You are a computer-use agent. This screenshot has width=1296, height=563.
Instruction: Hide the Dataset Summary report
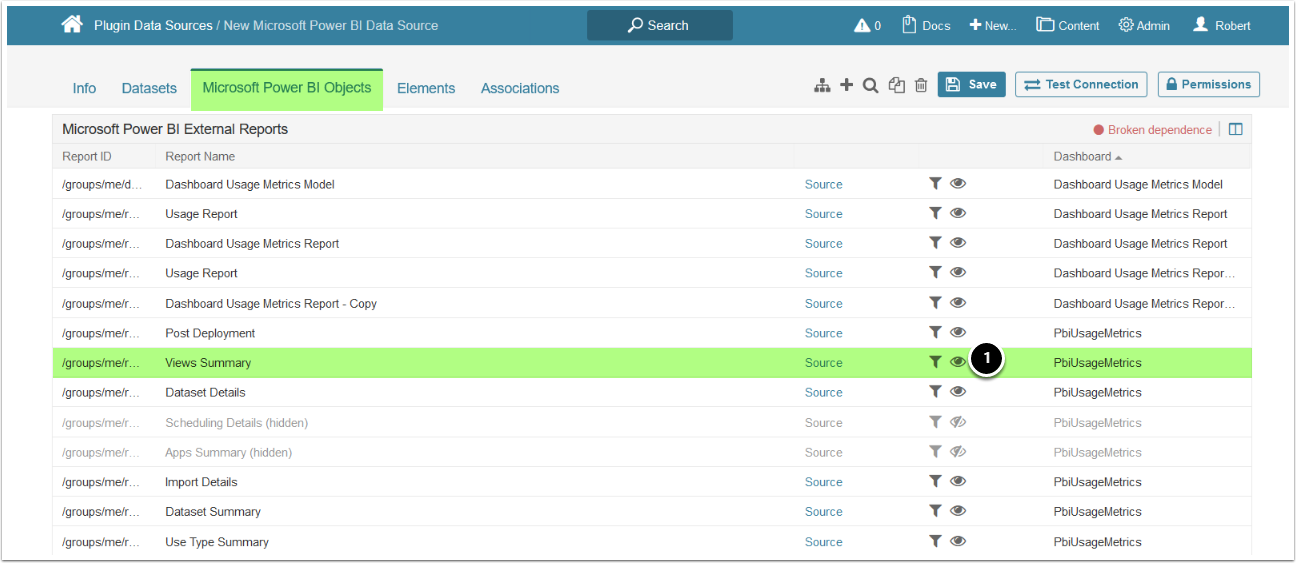point(958,511)
